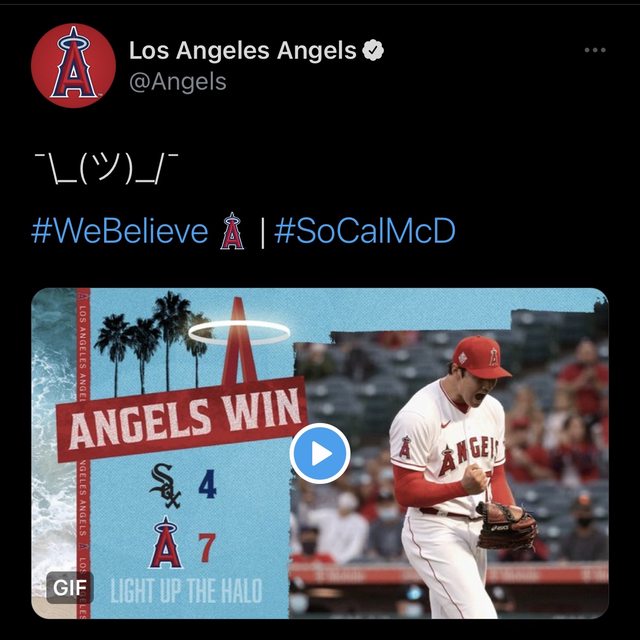
Task: Click the shrug emoticon tweet text
Action: coord(106,172)
